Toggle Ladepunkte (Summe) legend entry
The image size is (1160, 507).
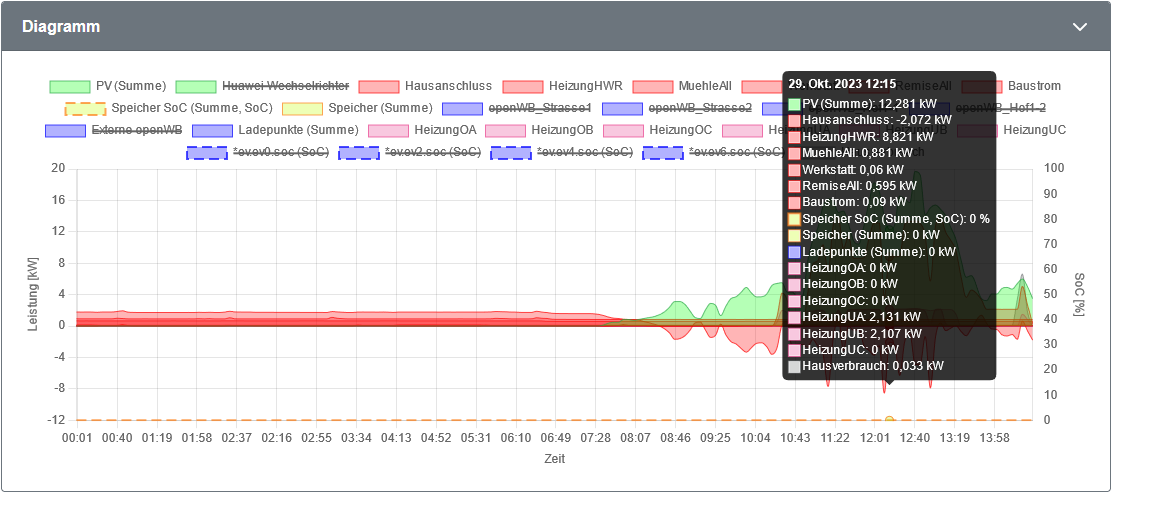pyautogui.click(x=275, y=130)
